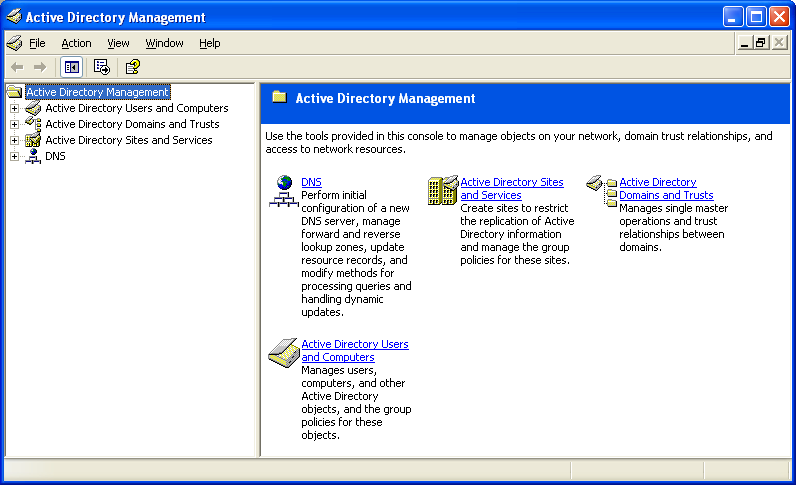The width and height of the screenshot is (796, 485).
Task: Click Sites and Services tree icon
Action: coord(33,140)
